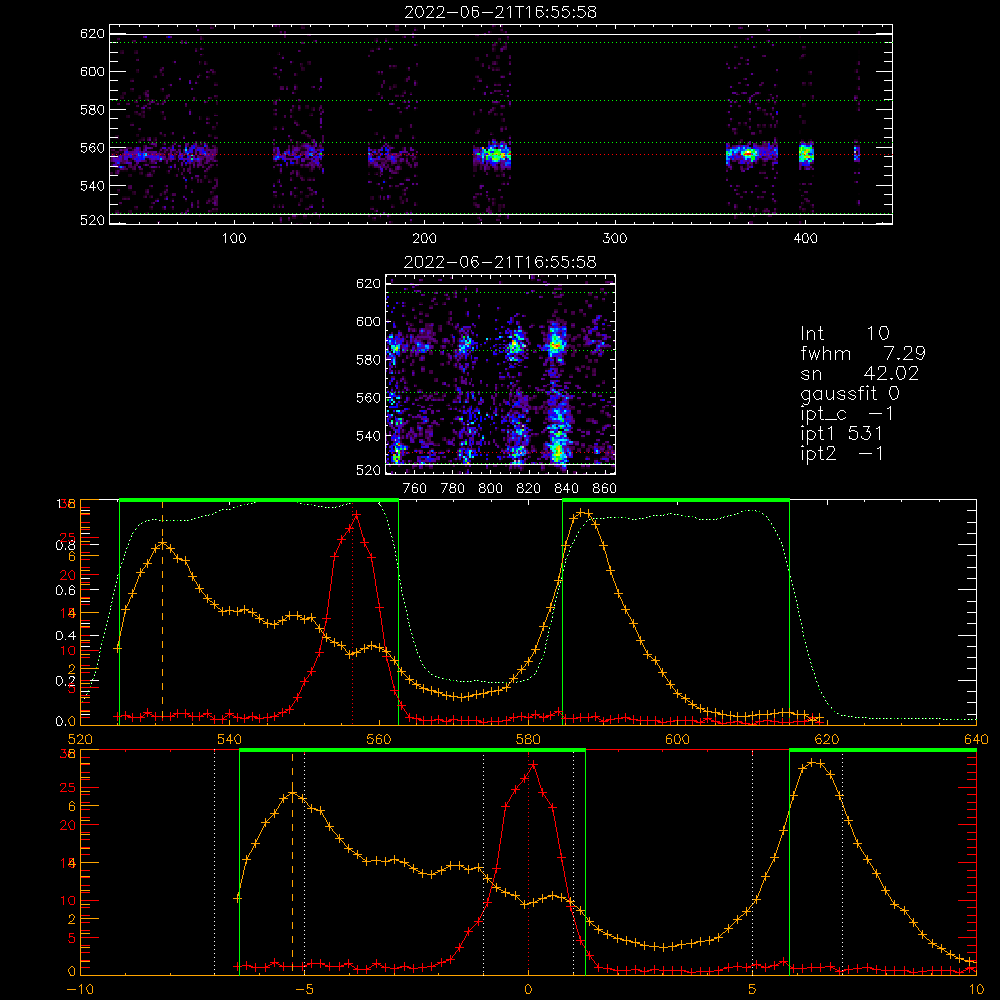Click the '0.8' white y-axis label in profile plot
Screen dimensions: 1000x1000
[x=65, y=545]
